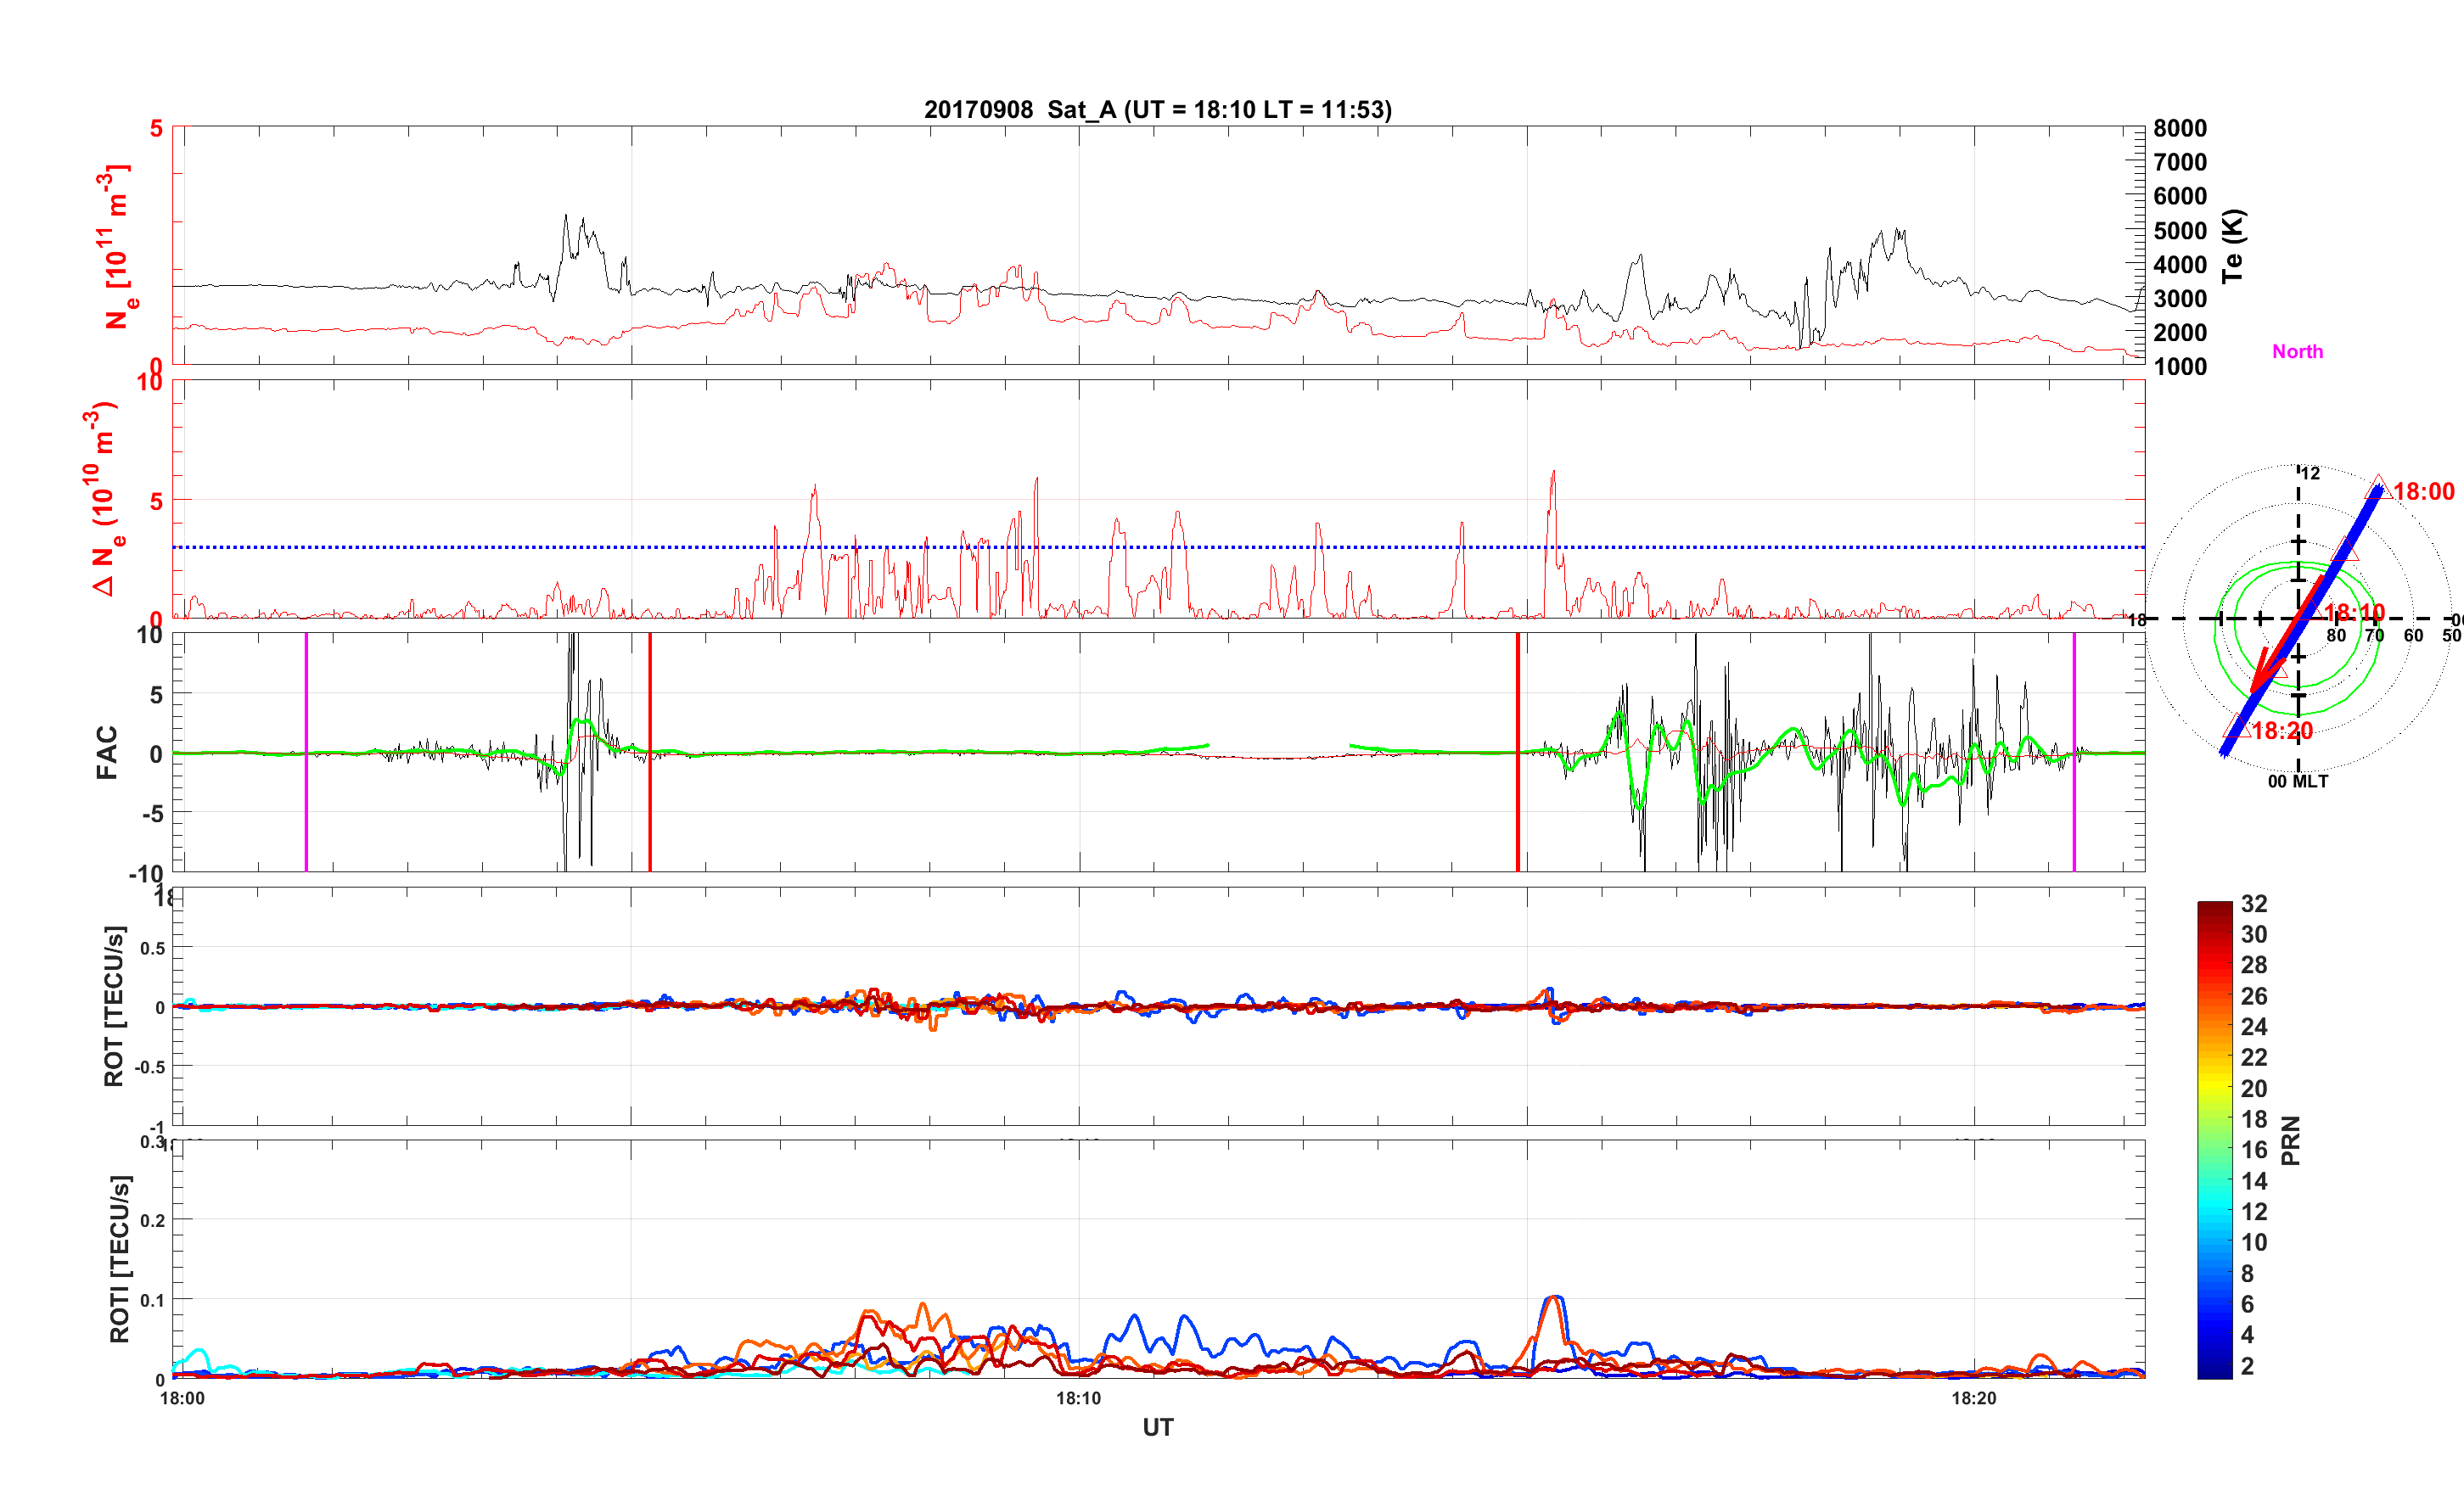Click the 18:10 tick label on the UT axis
Image resolution: width=2464 pixels, height=1490 pixels.
(x=1078, y=1398)
